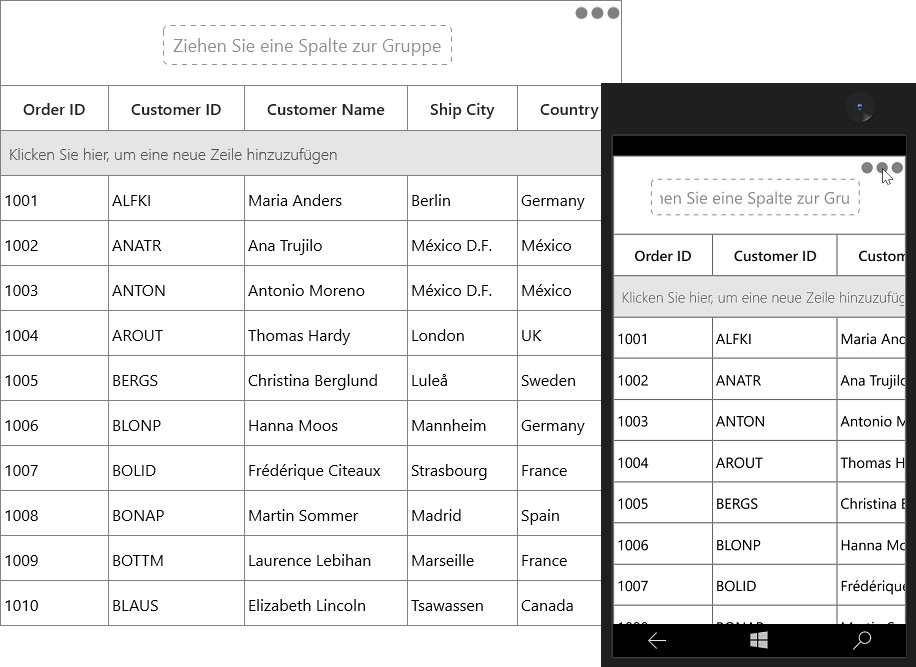Select desktop cell ALFKI
Viewport: 916px width, 667px height.
176,200
